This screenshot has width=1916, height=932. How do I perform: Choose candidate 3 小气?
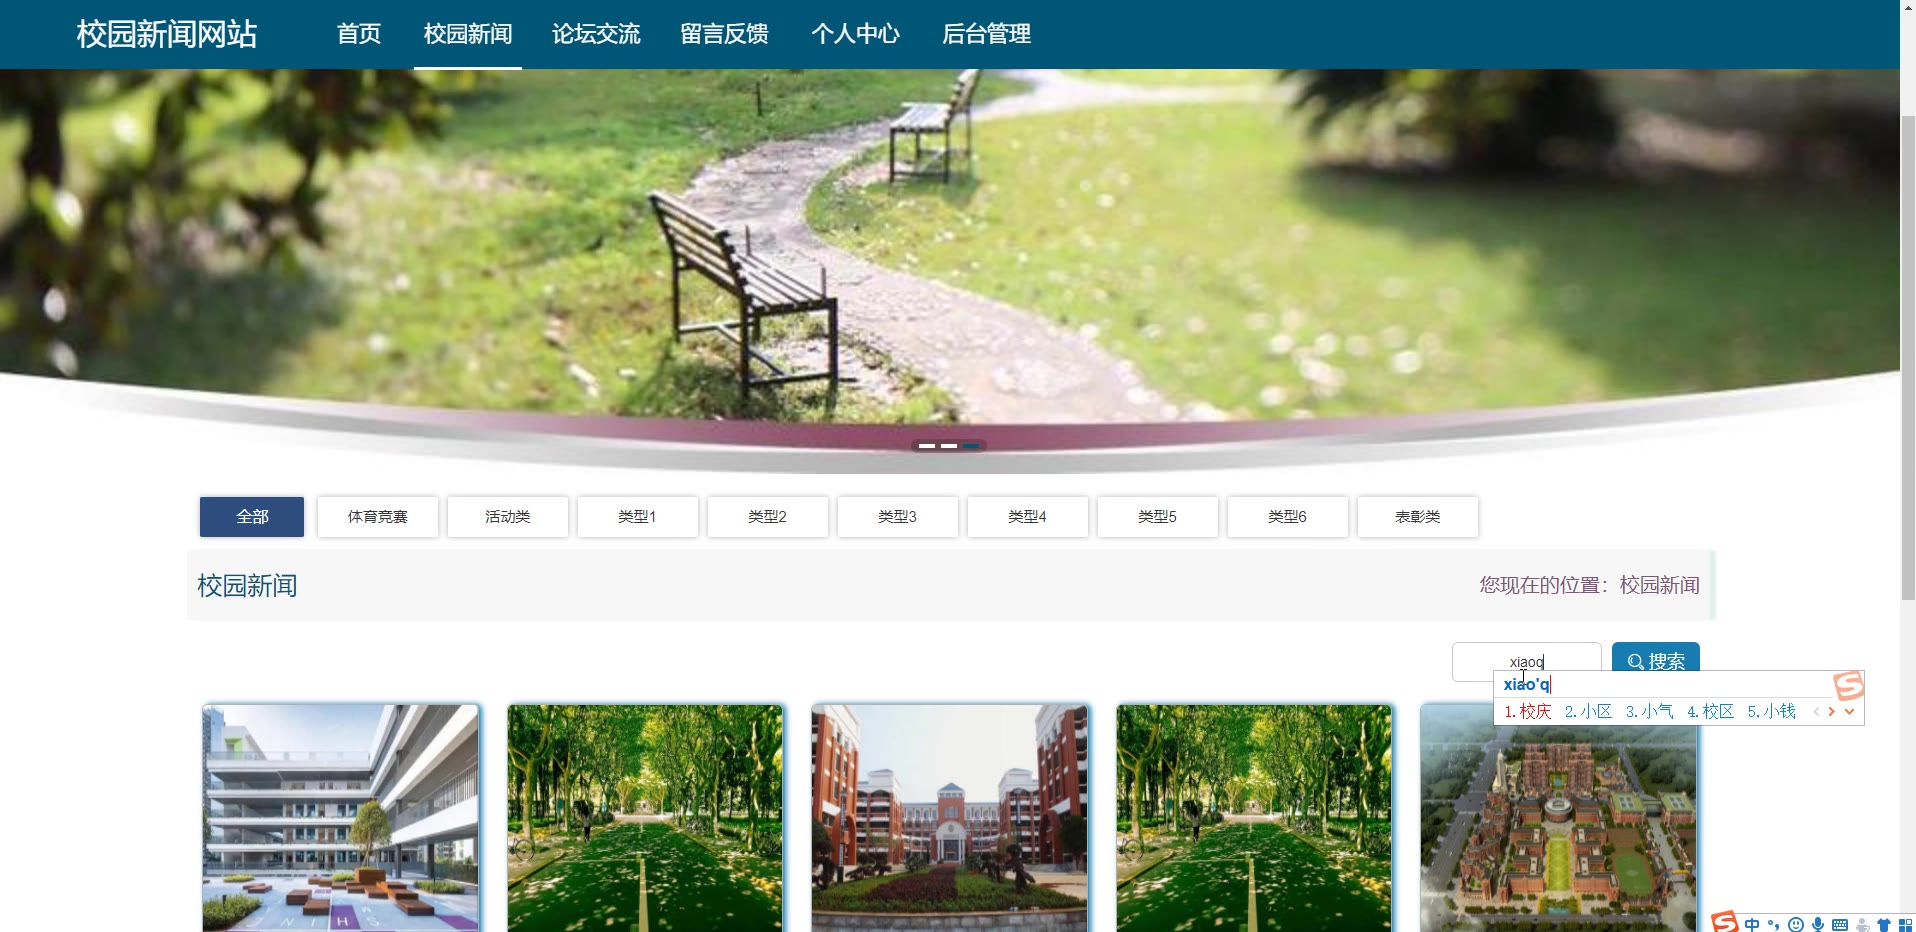[1649, 711]
